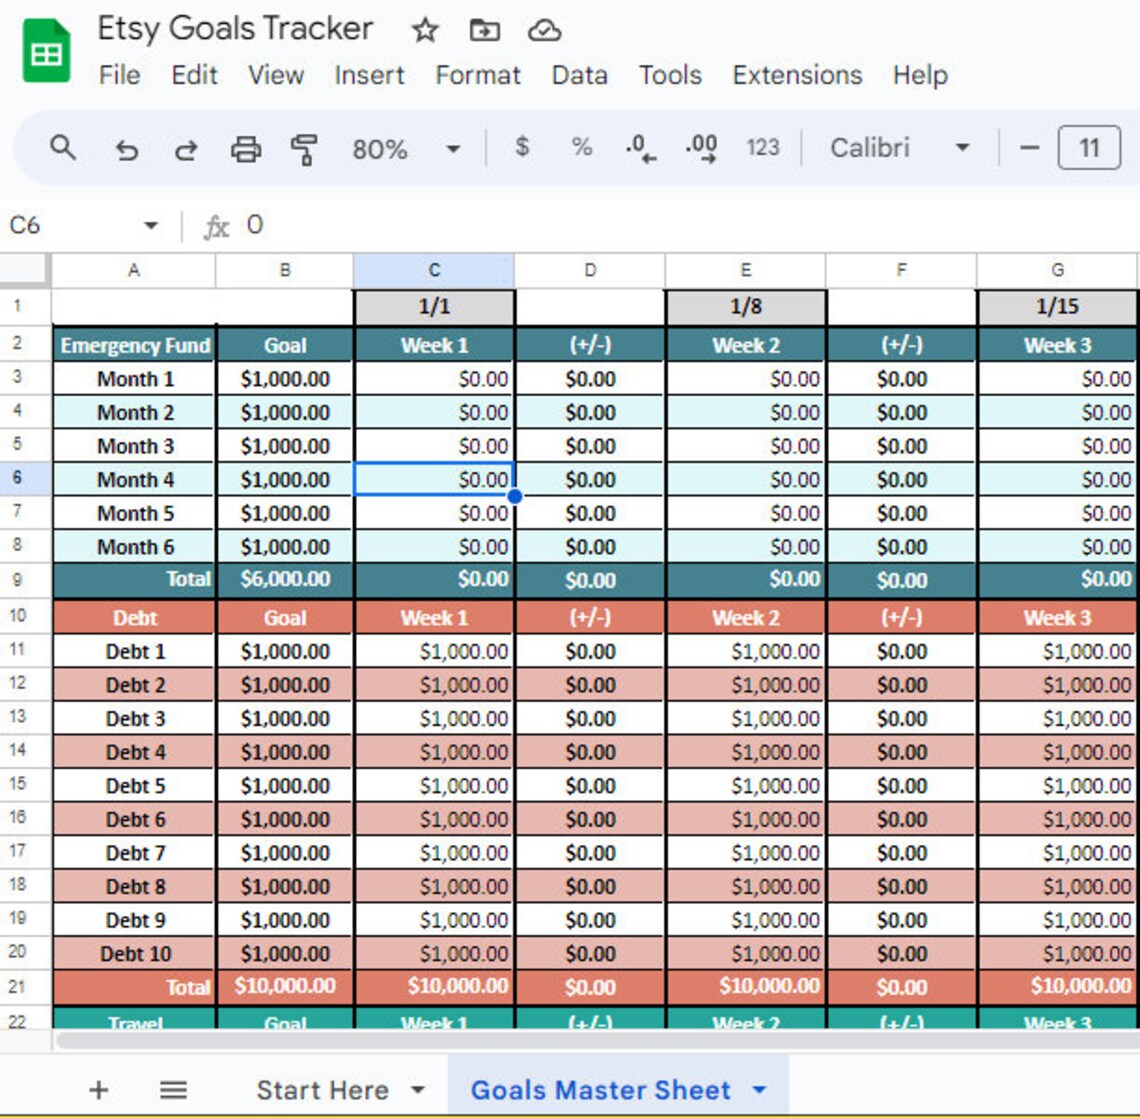Viewport: 1140px width, 1118px height.
Task: Open the Format menu
Action: click(x=477, y=75)
